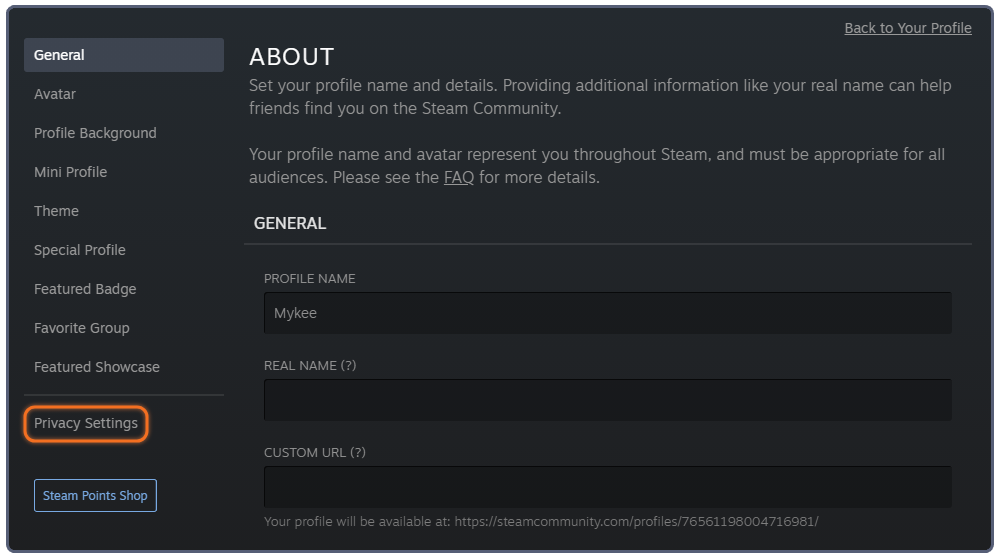
Task: Focus the Real Name text field
Action: [608, 399]
